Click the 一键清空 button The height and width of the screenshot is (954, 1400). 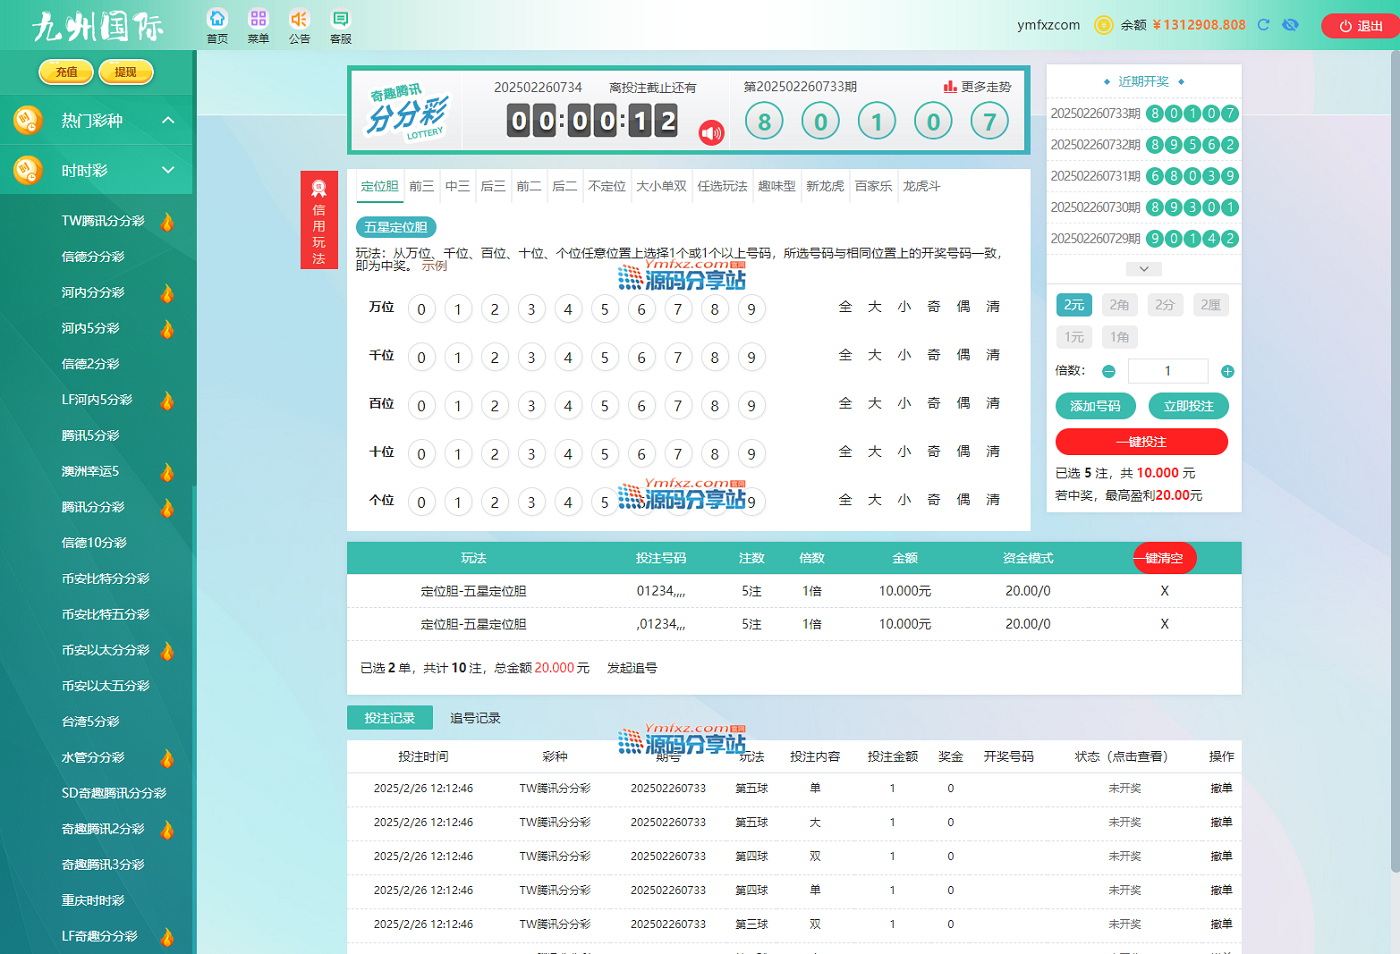coord(1163,558)
